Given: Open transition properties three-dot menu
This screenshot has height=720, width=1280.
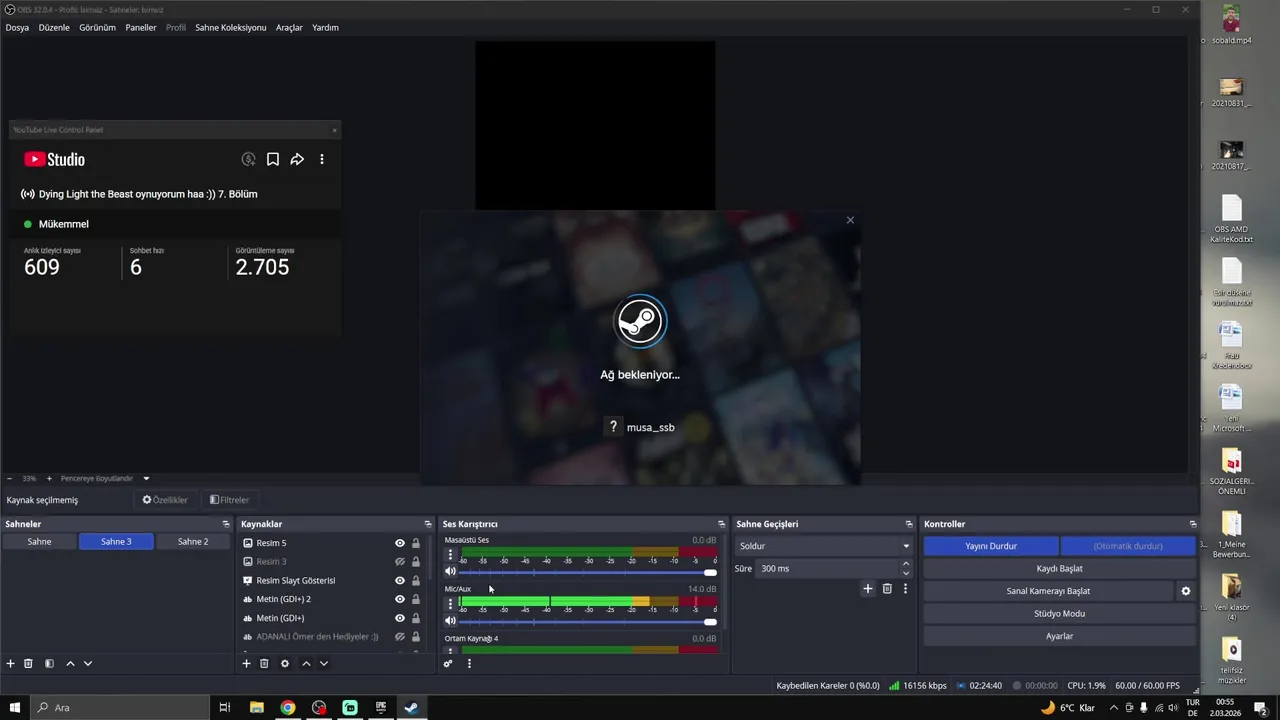Looking at the screenshot, I should pyautogui.click(x=905, y=589).
